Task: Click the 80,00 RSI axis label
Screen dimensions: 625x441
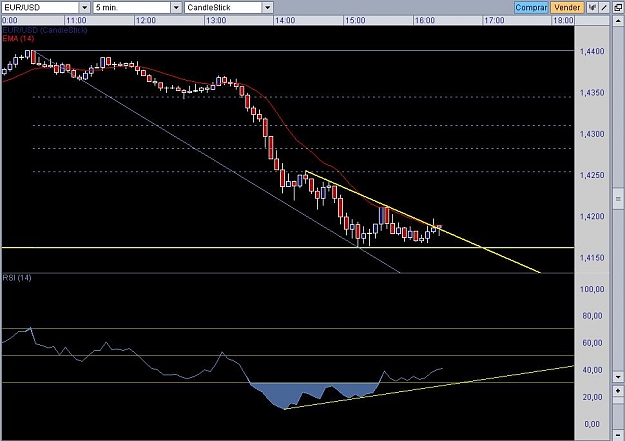Action: tap(592, 316)
